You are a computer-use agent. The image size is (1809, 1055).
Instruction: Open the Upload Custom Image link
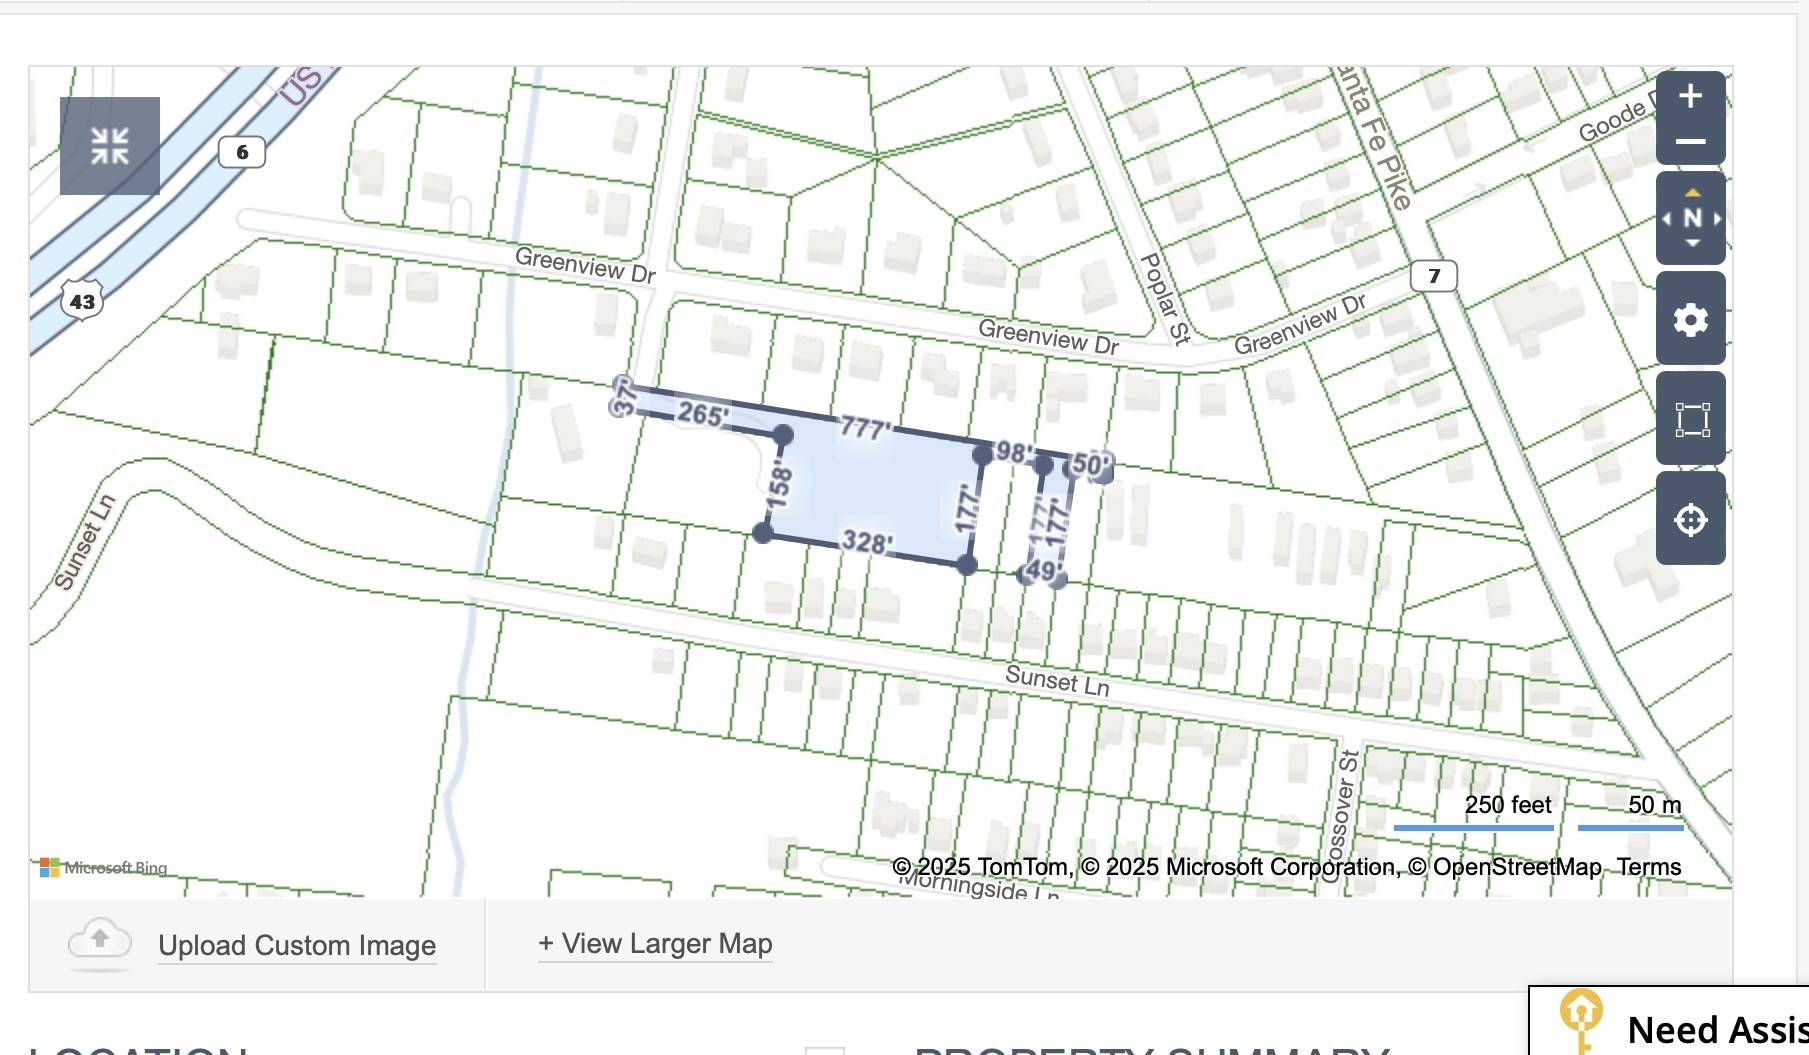tap(297, 946)
